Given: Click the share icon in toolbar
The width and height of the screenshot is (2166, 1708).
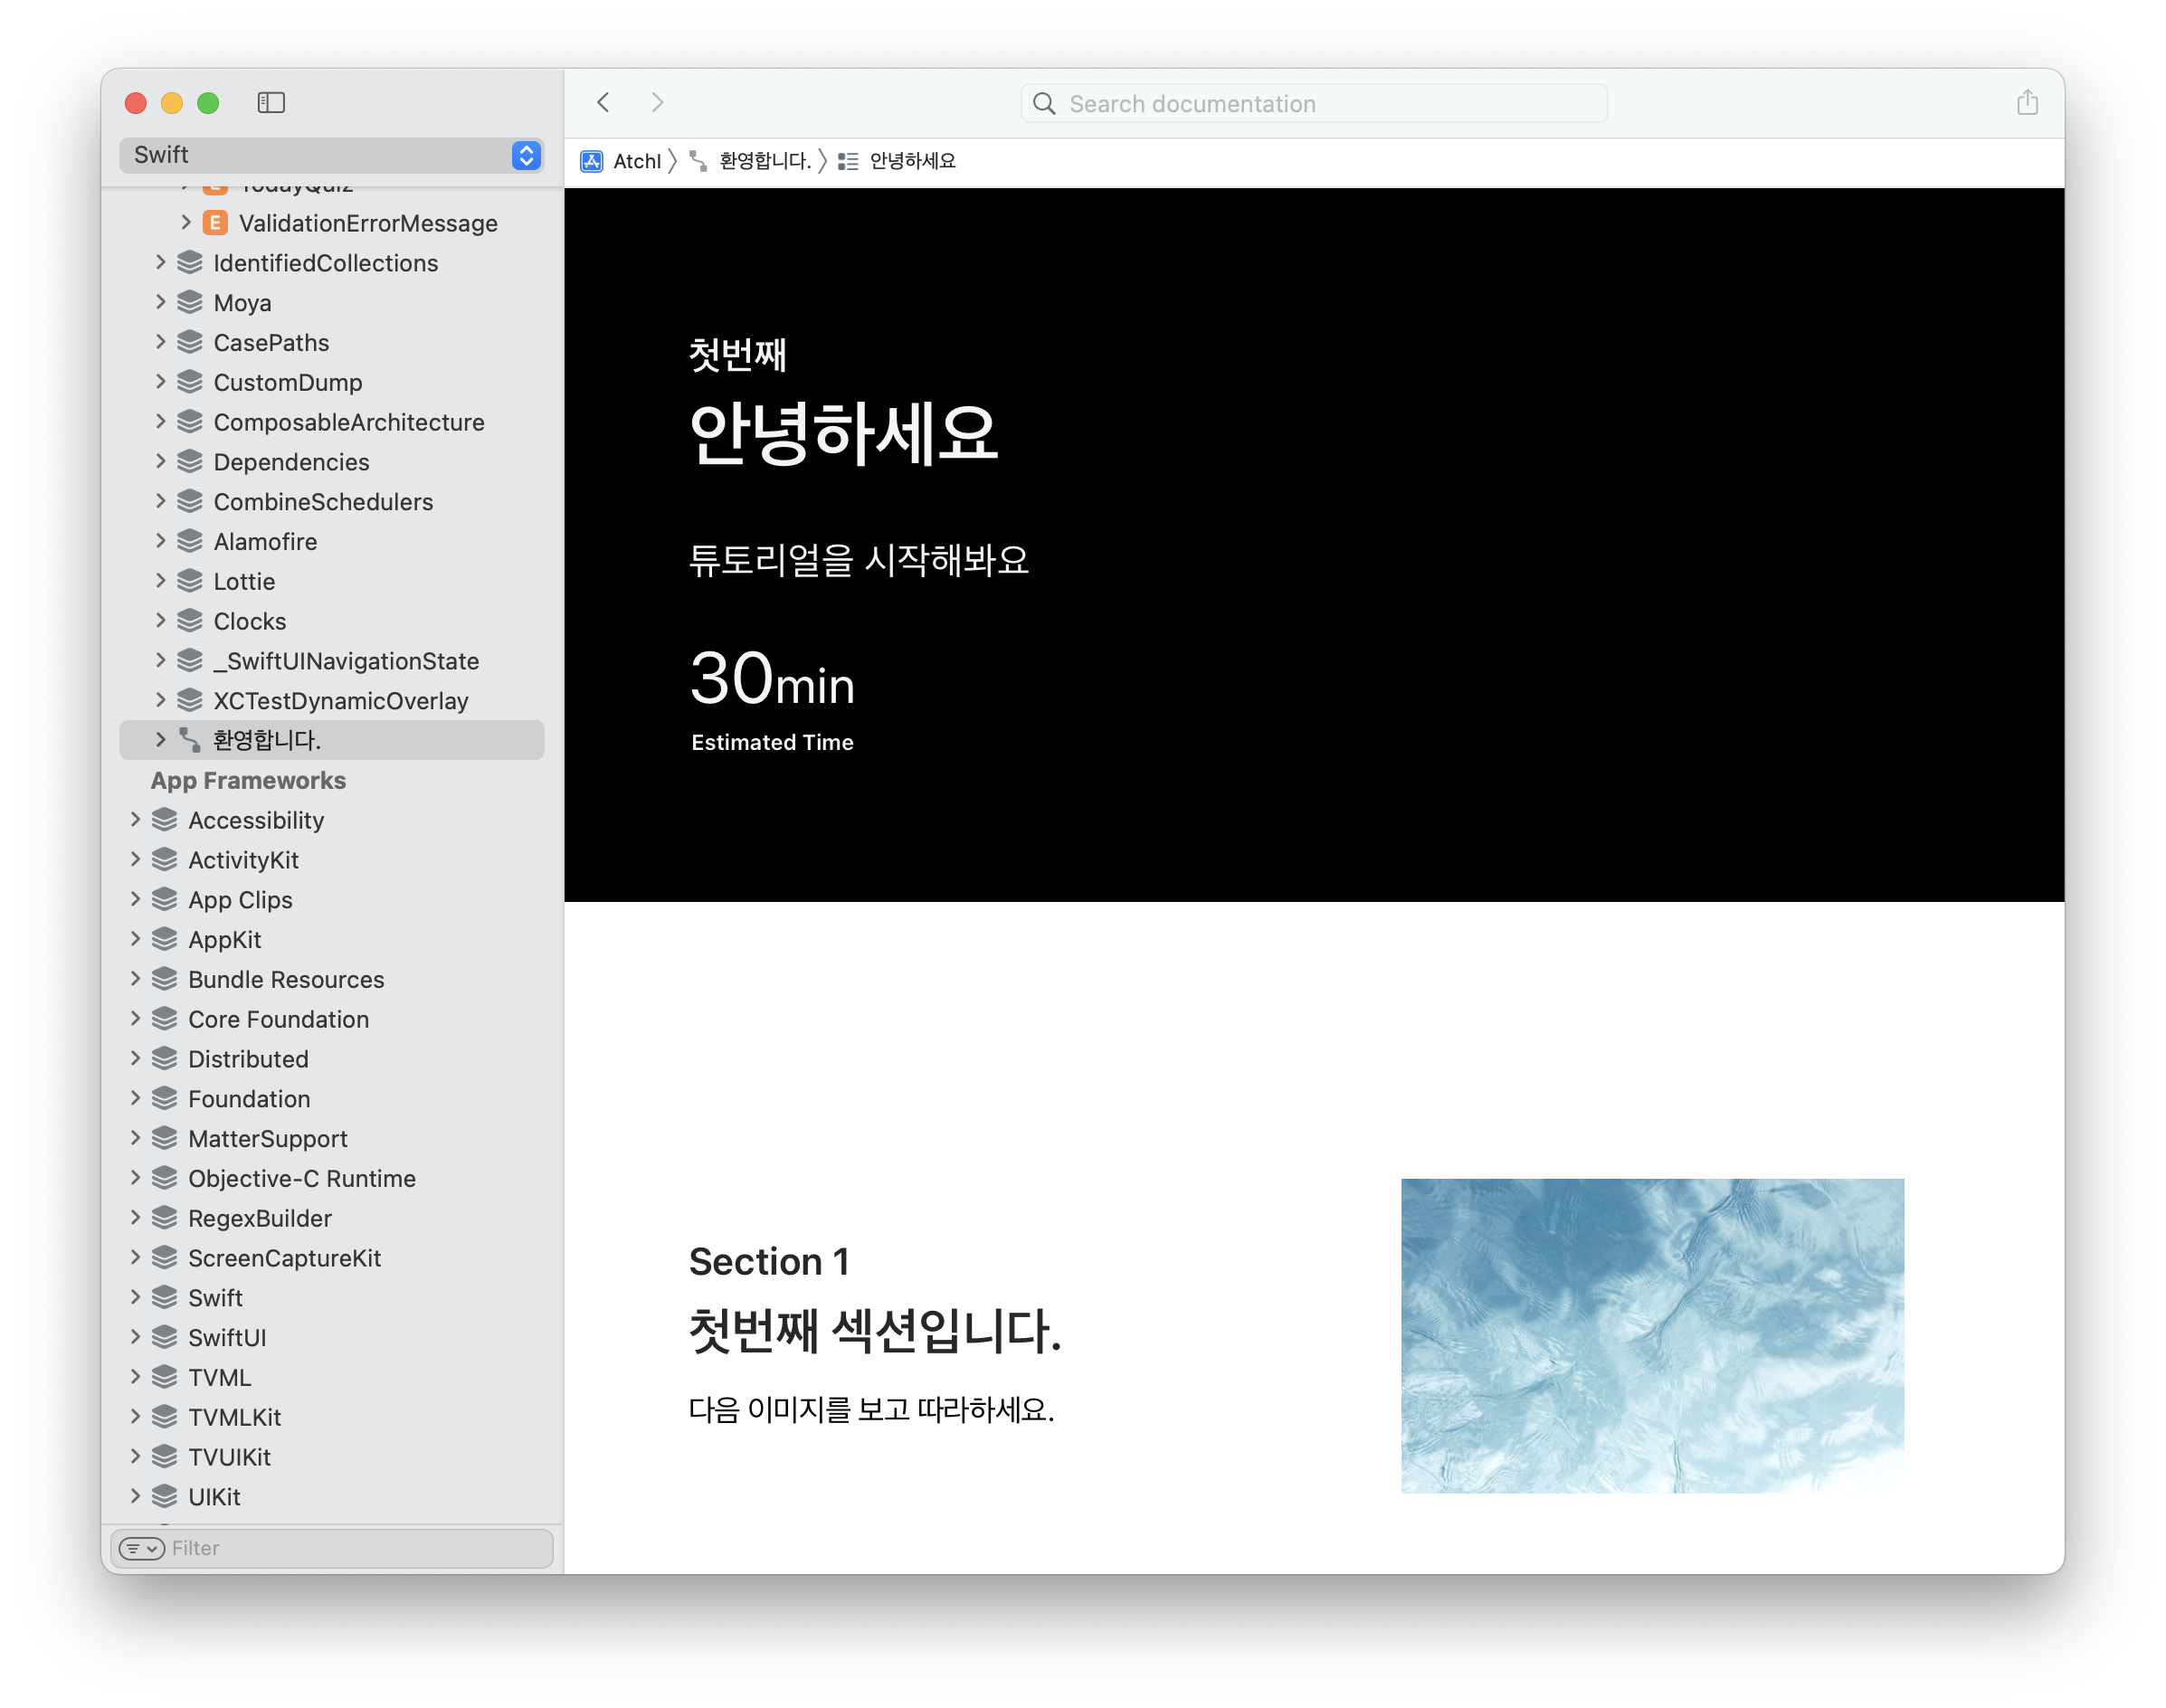Looking at the screenshot, I should 2026,103.
